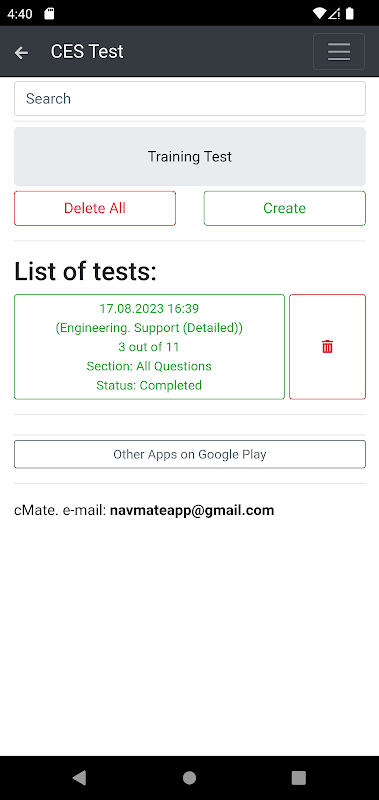
Task: Tap the SD card notification icon
Action: 49,14
